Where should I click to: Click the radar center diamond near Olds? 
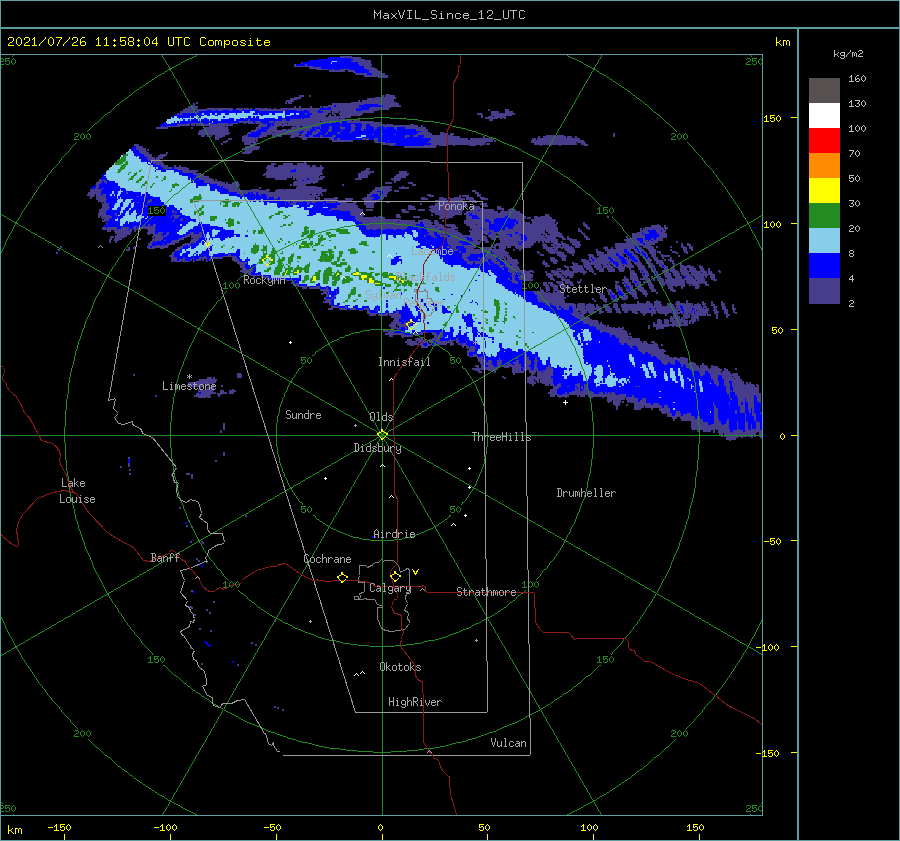(382, 435)
